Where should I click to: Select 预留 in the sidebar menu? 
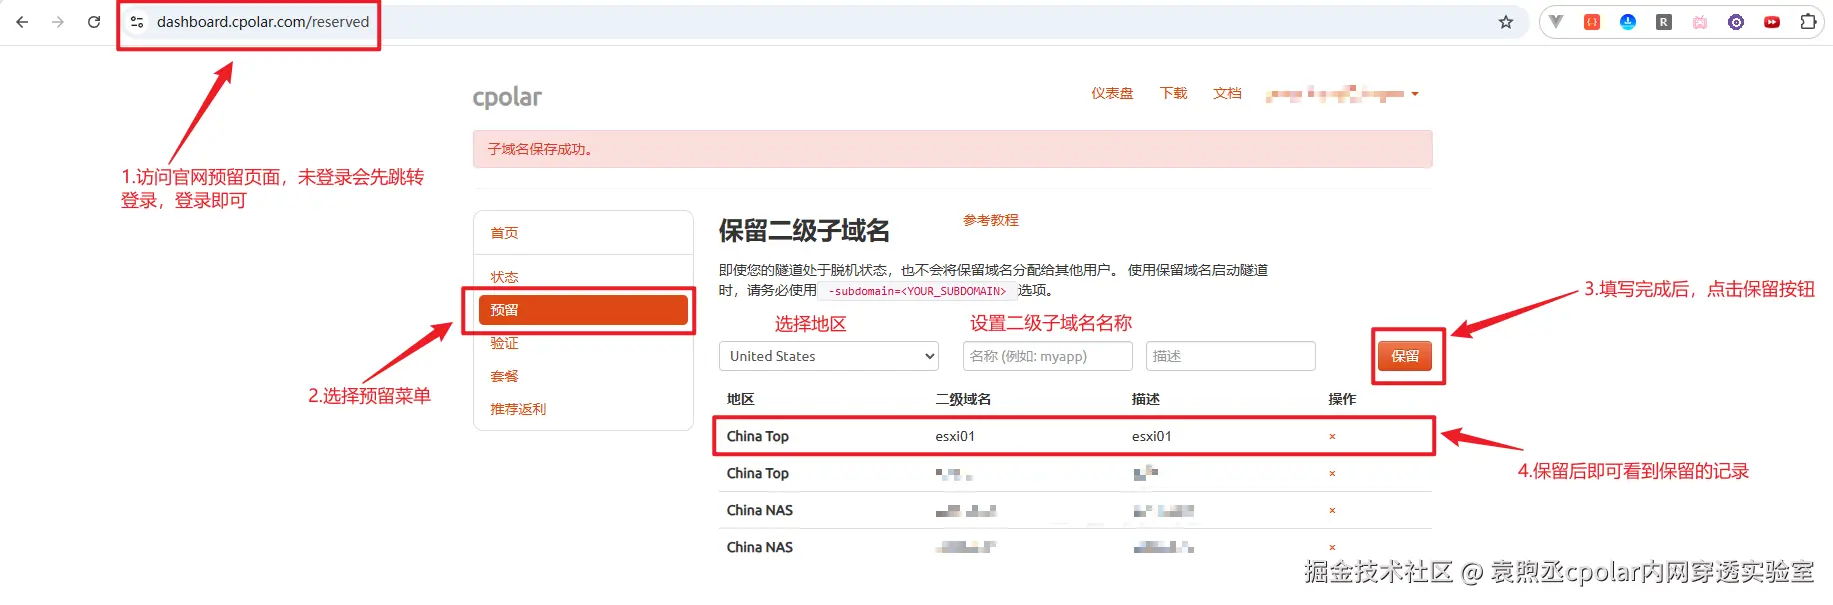click(x=583, y=310)
